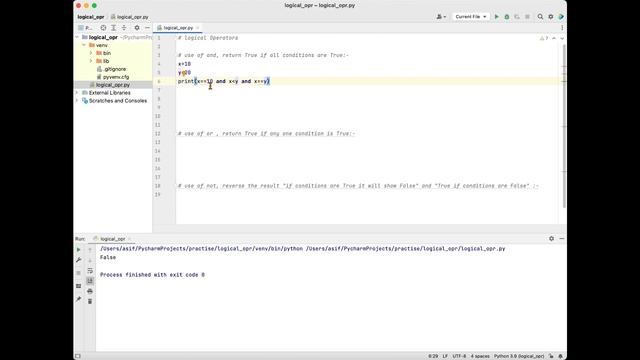The height and width of the screenshot is (360, 640).
Task: Expand all icon in Project panel toolbar
Action: tap(113, 28)
